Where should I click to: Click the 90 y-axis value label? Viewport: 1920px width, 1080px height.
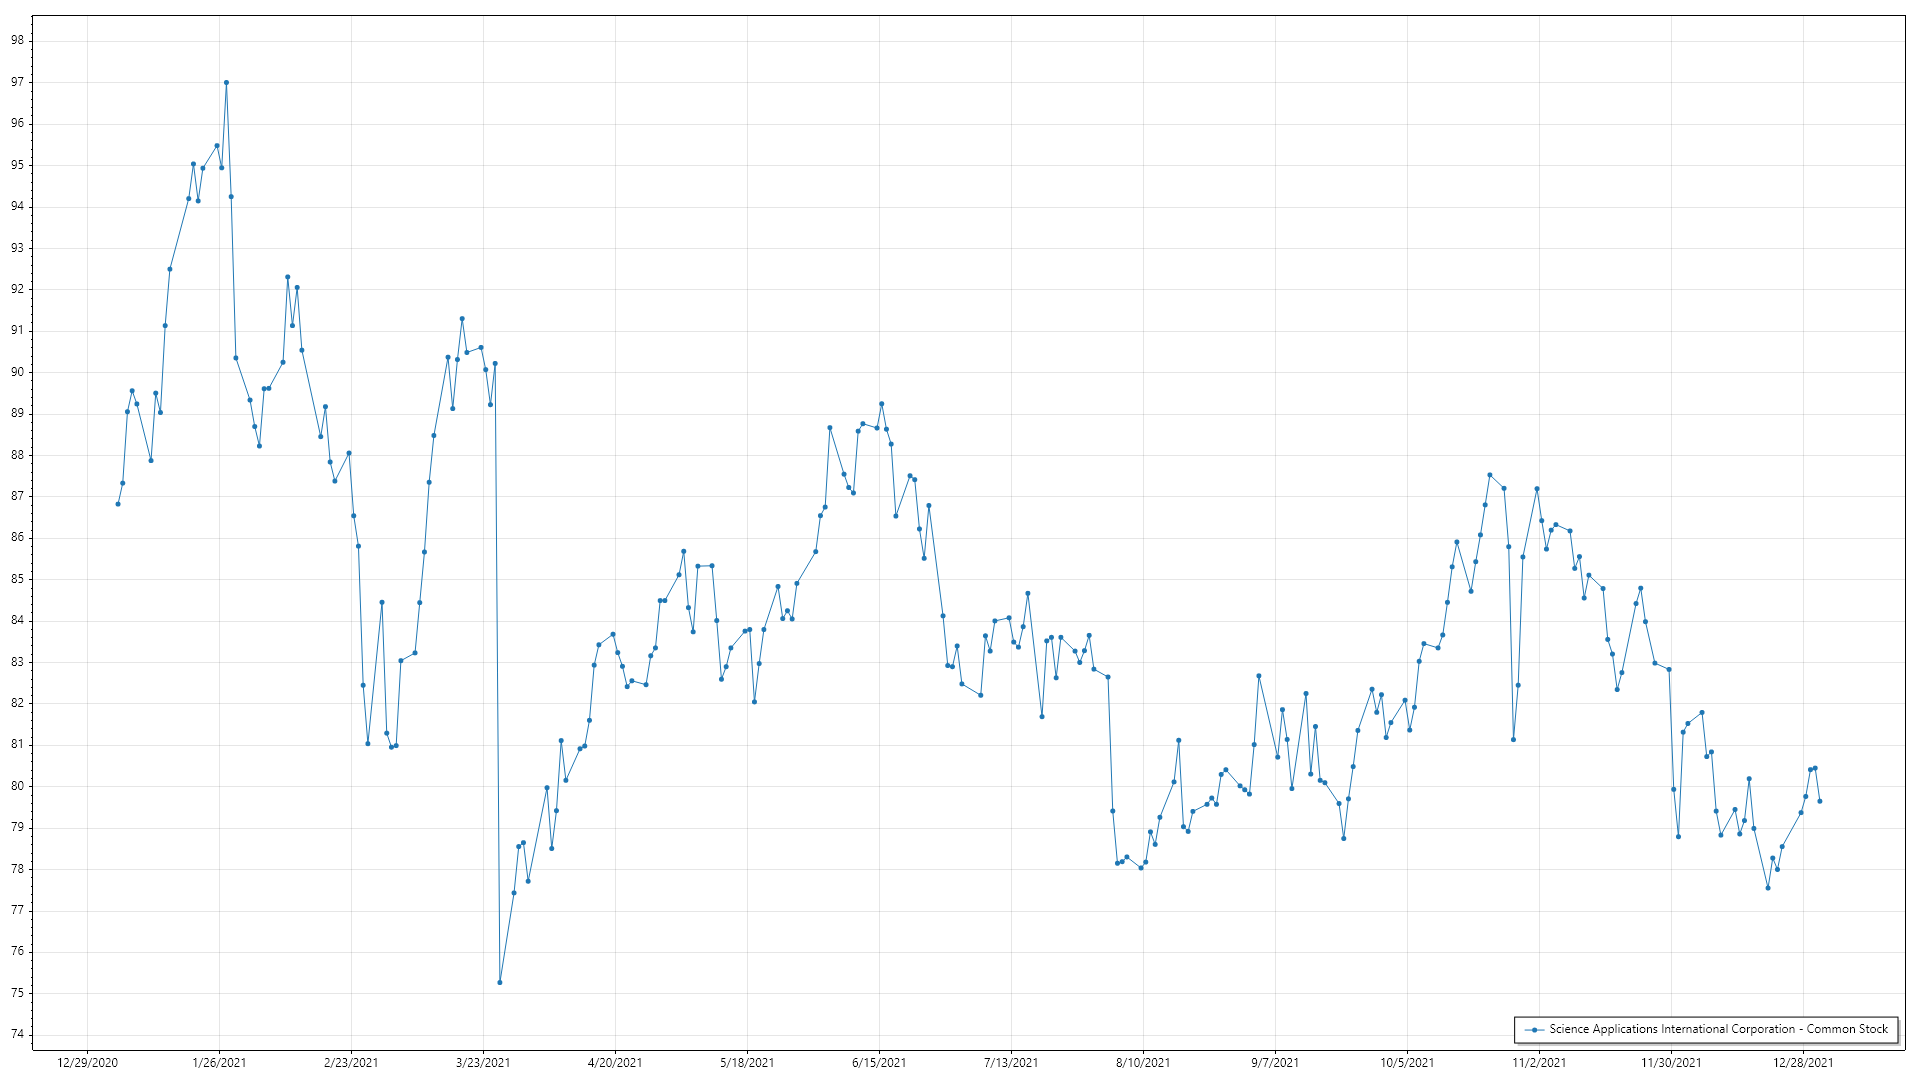[18, 372]
